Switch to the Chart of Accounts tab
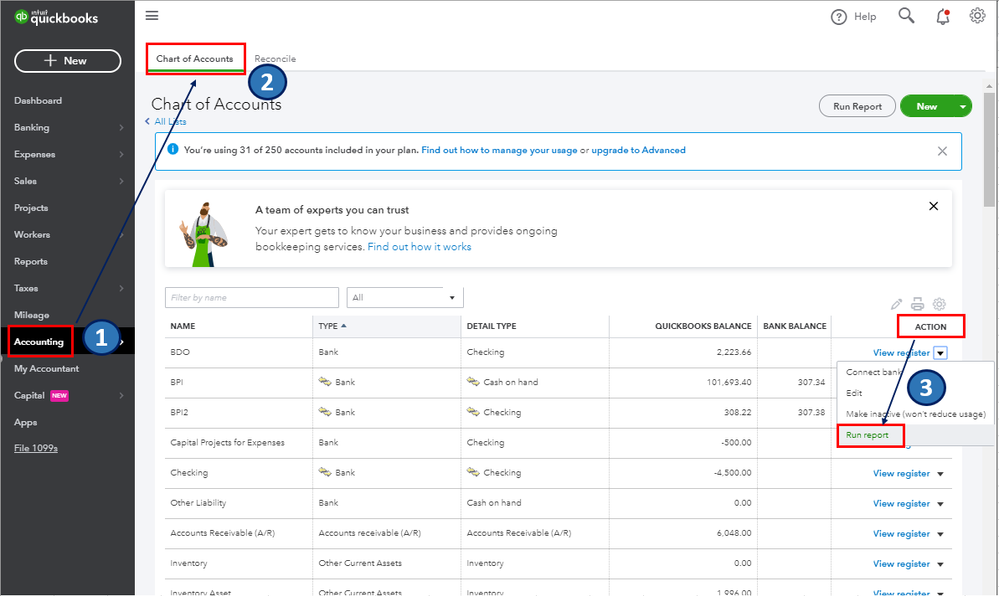Screen dimensions: 999x596 [x=195, y=59]
